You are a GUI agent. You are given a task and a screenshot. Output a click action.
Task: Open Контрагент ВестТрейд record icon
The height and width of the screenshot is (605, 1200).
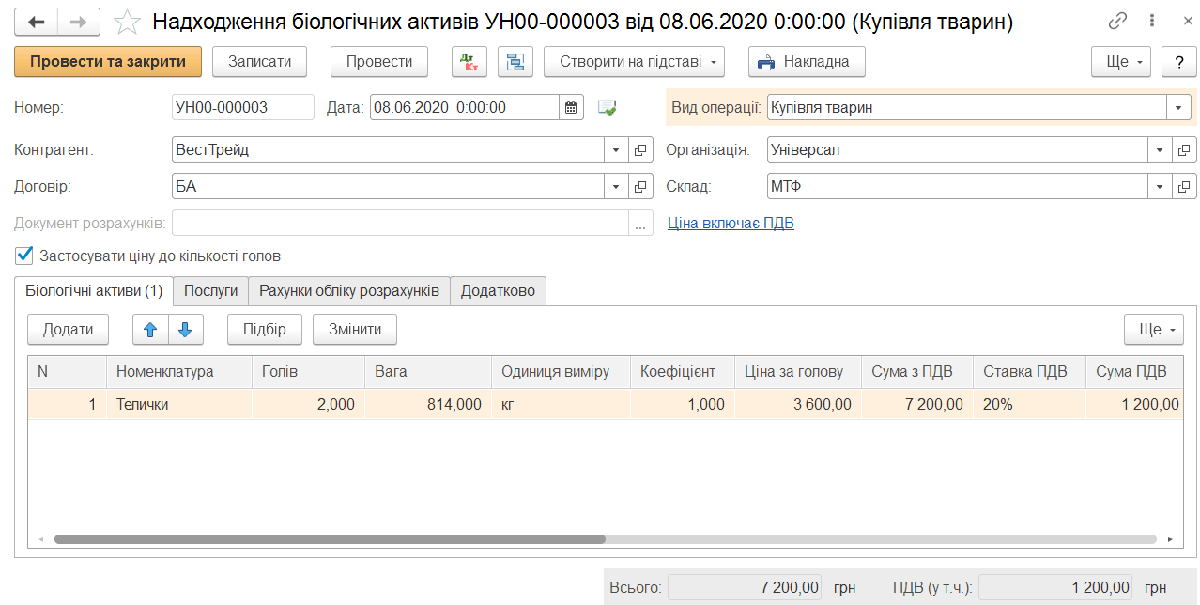641,150
